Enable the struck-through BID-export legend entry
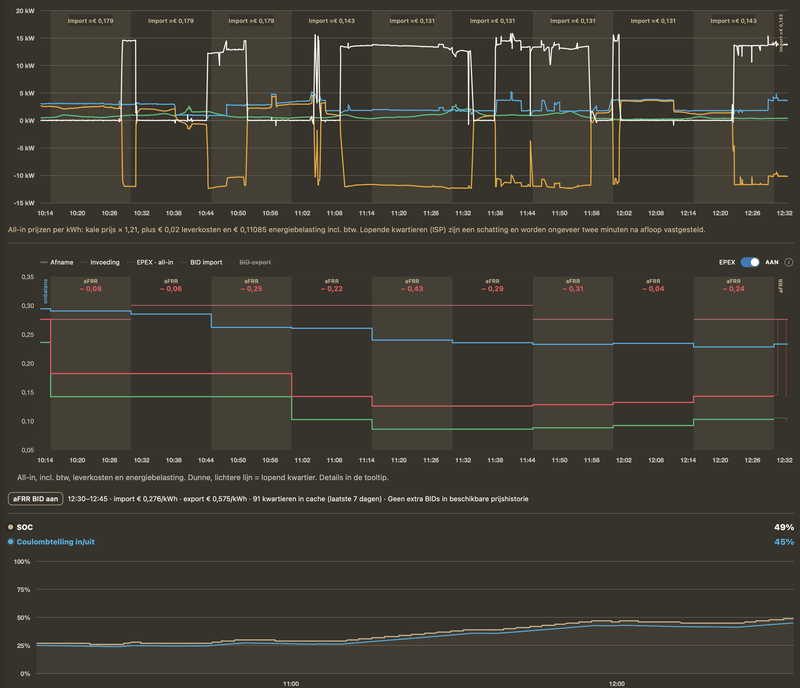This screenshot has height=688, width=800. (x=251, y=262)
